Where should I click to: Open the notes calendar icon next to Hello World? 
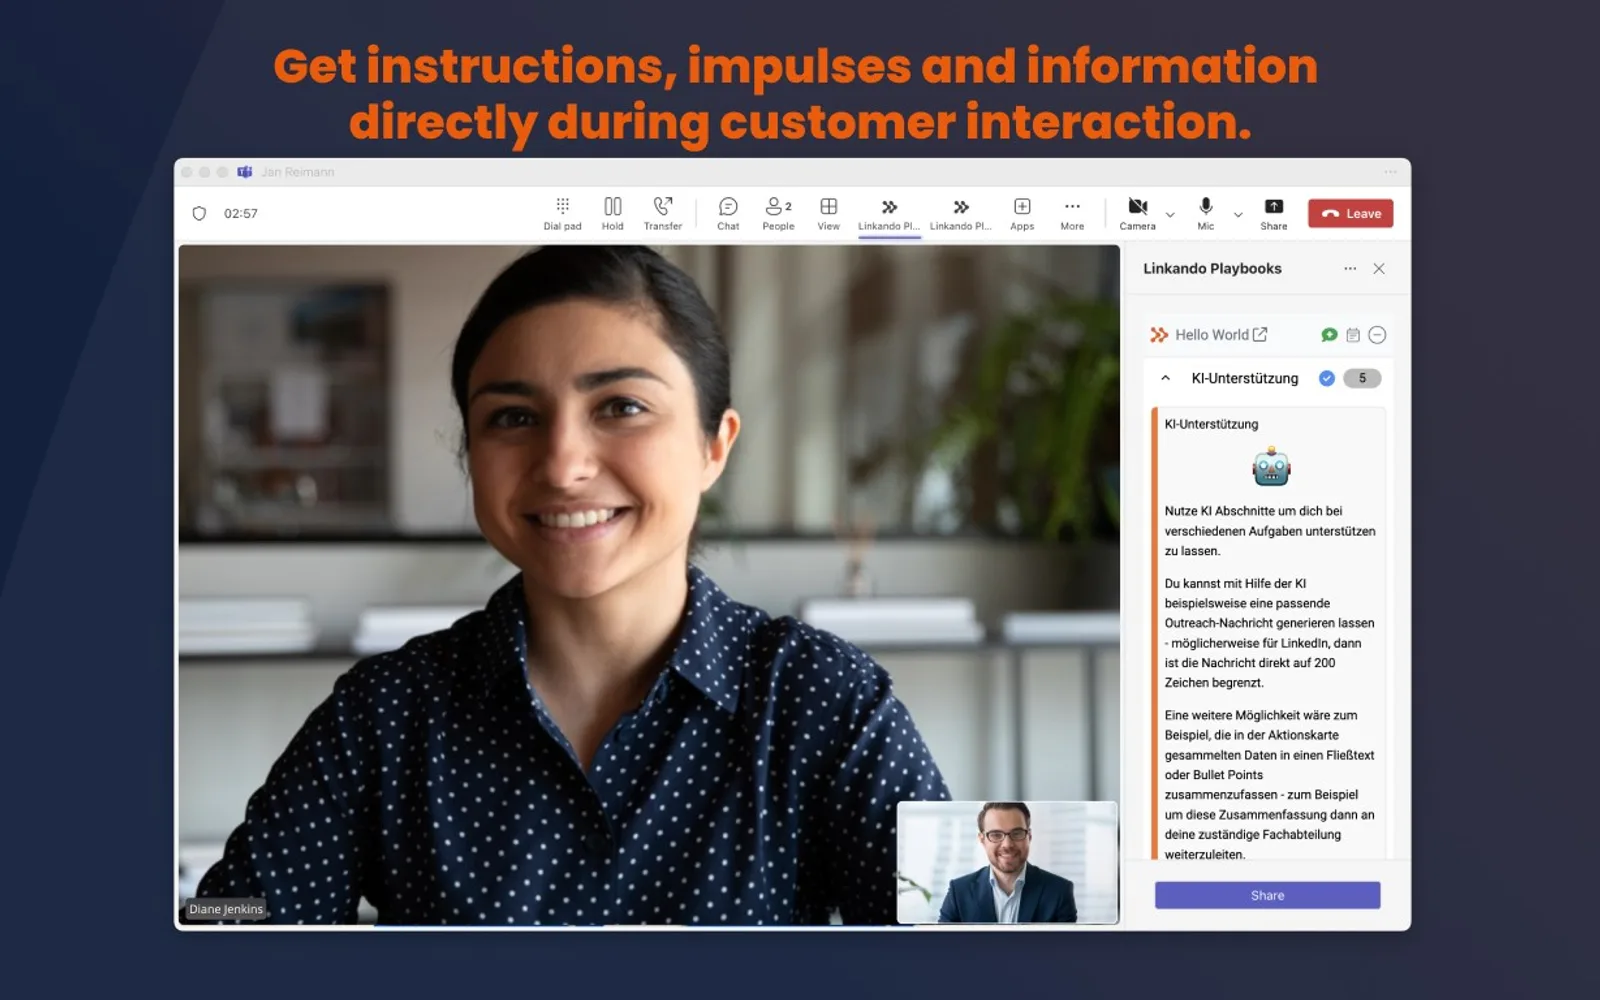pyautogui.click(x=1353, y=335)
